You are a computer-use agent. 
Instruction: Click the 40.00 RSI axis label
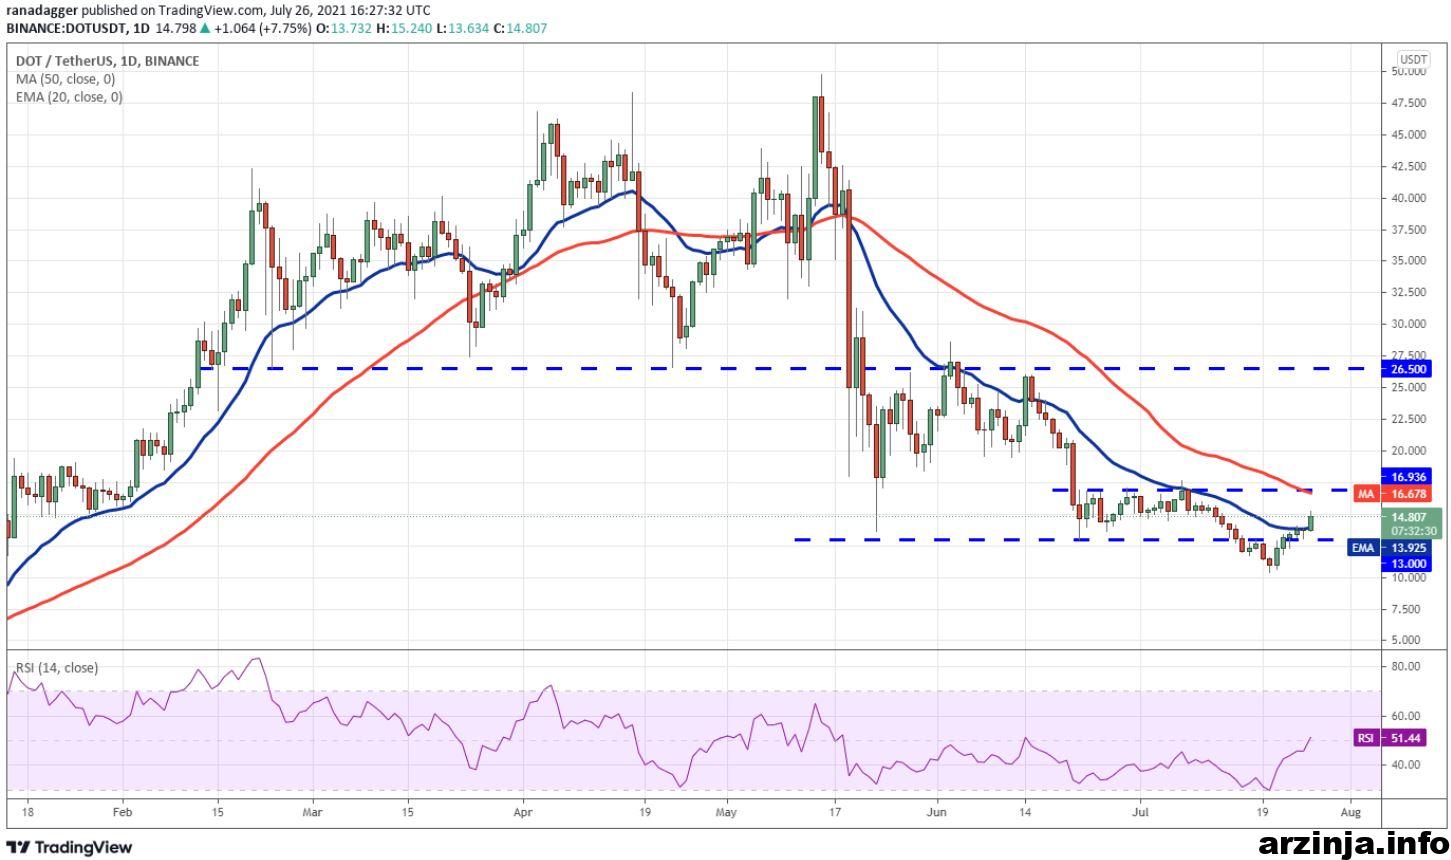[x=1405, y=766]
